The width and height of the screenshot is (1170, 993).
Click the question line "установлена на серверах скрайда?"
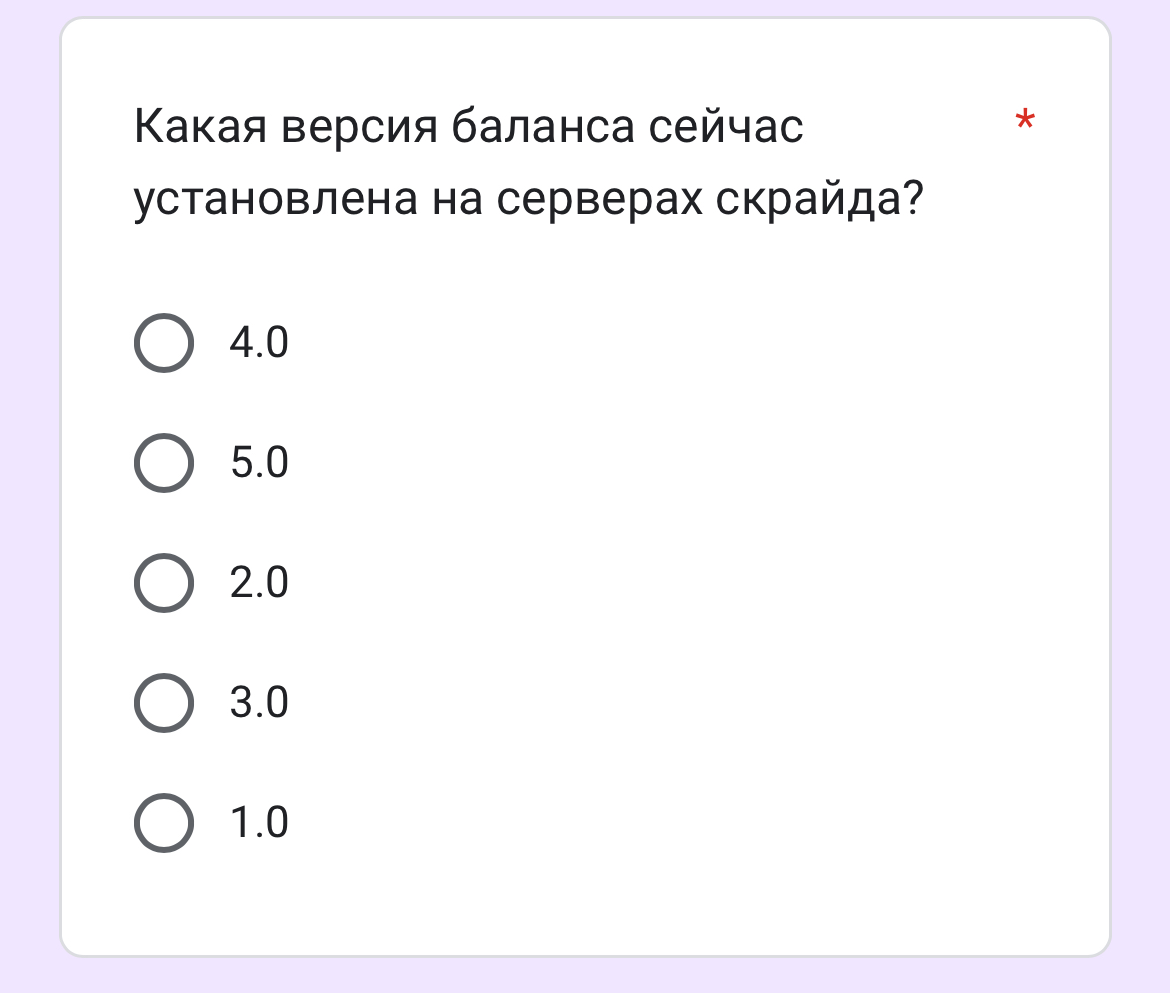[528, 202]
